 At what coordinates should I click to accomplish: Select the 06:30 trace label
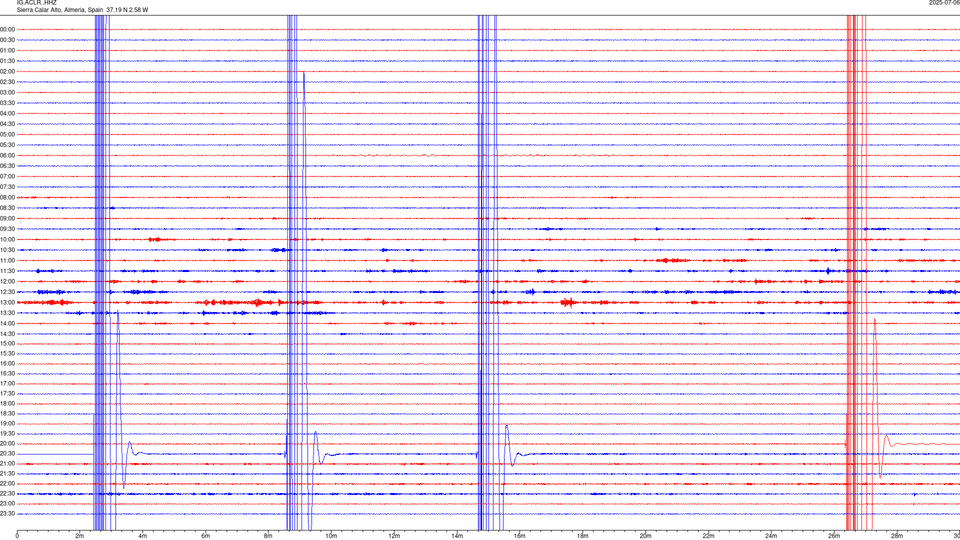(7, 166)
